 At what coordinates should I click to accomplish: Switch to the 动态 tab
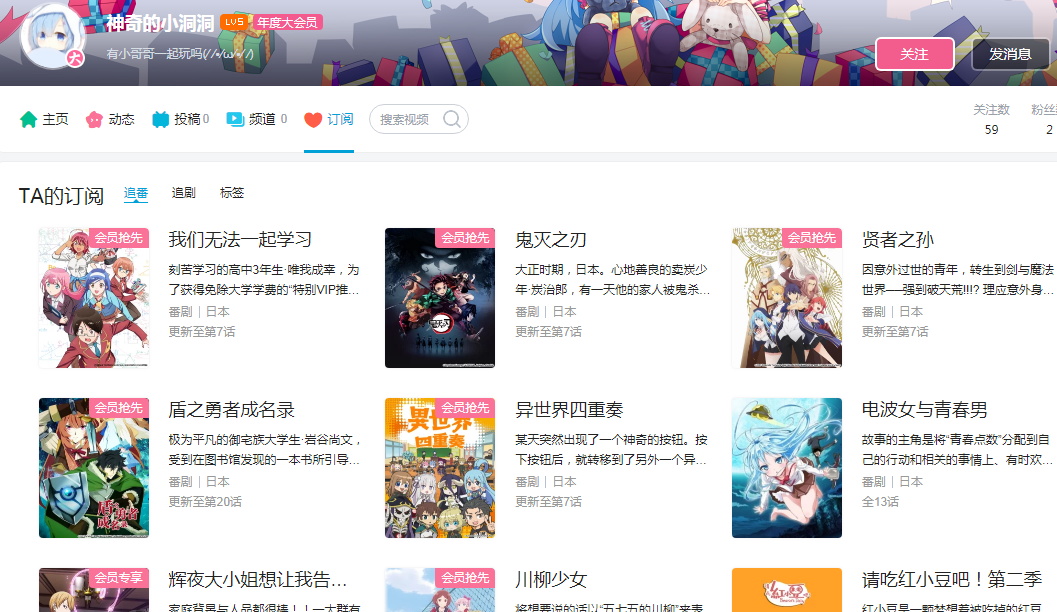(110, 119)
